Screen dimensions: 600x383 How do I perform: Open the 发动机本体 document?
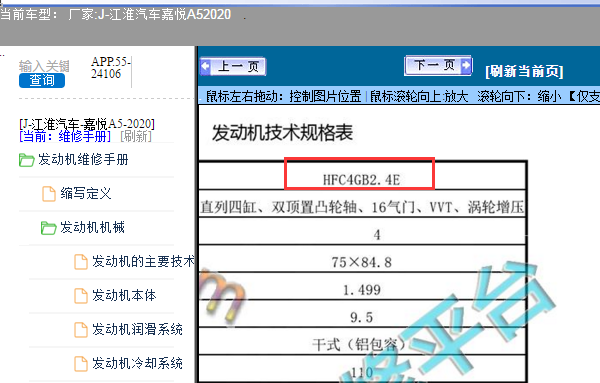[124, 295]
